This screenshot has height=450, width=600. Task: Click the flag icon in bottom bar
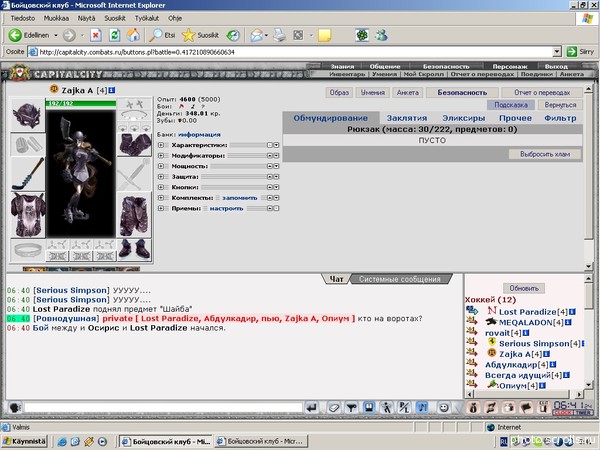(x=526, y=408)
